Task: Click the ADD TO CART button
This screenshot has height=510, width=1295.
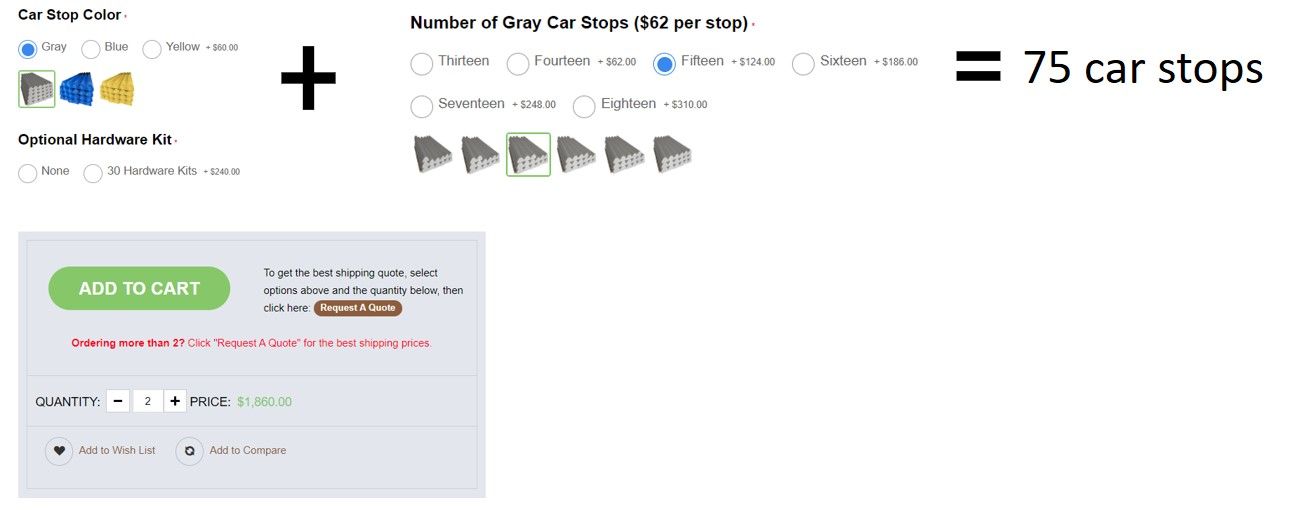Action: pos(139,288)
